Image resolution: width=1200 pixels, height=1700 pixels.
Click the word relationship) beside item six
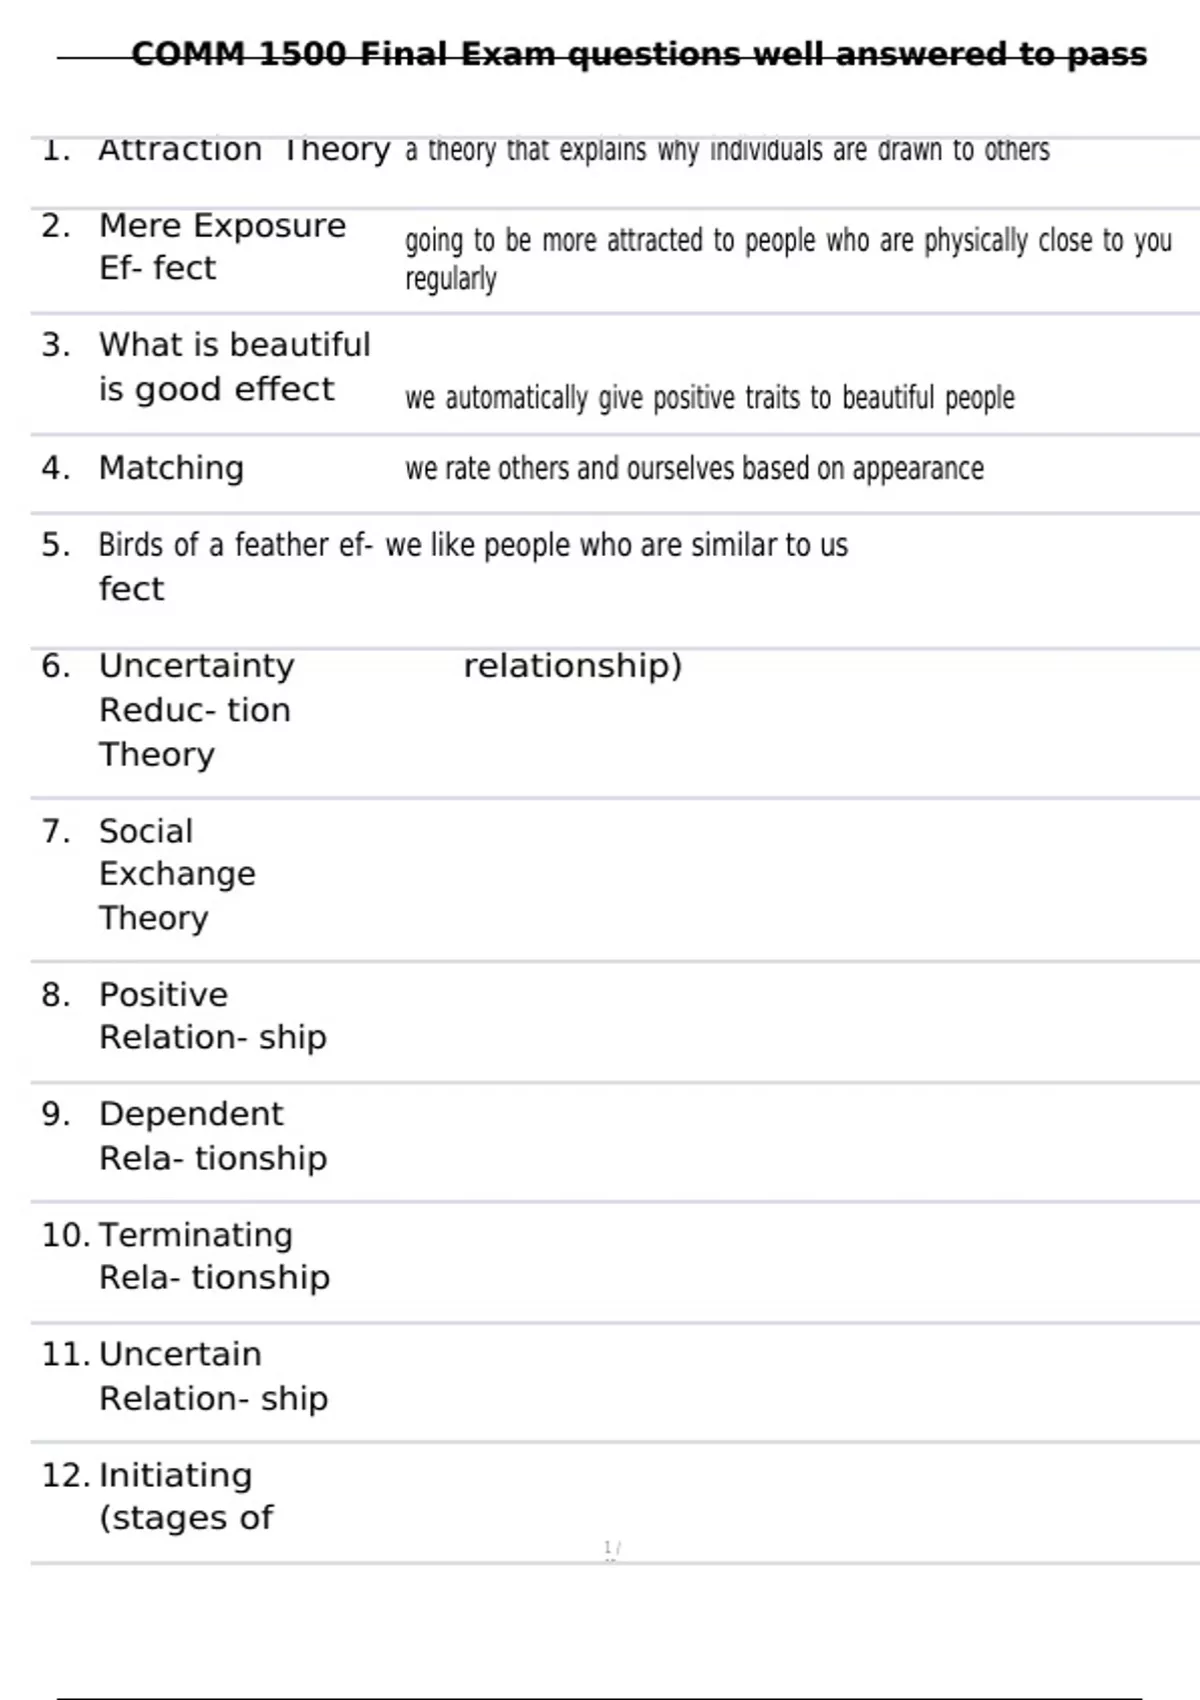click(573, 666)
